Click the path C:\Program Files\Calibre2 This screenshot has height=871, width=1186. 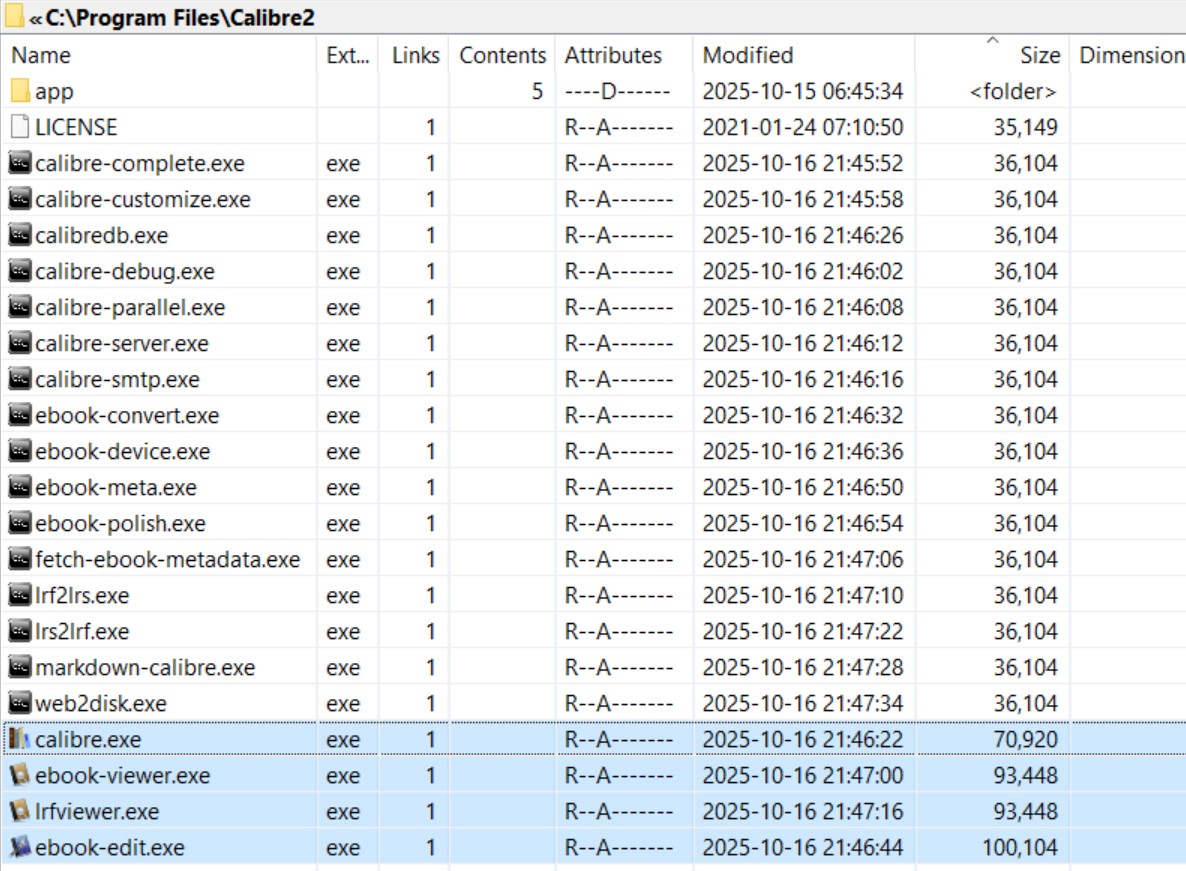tap(180, 17)
